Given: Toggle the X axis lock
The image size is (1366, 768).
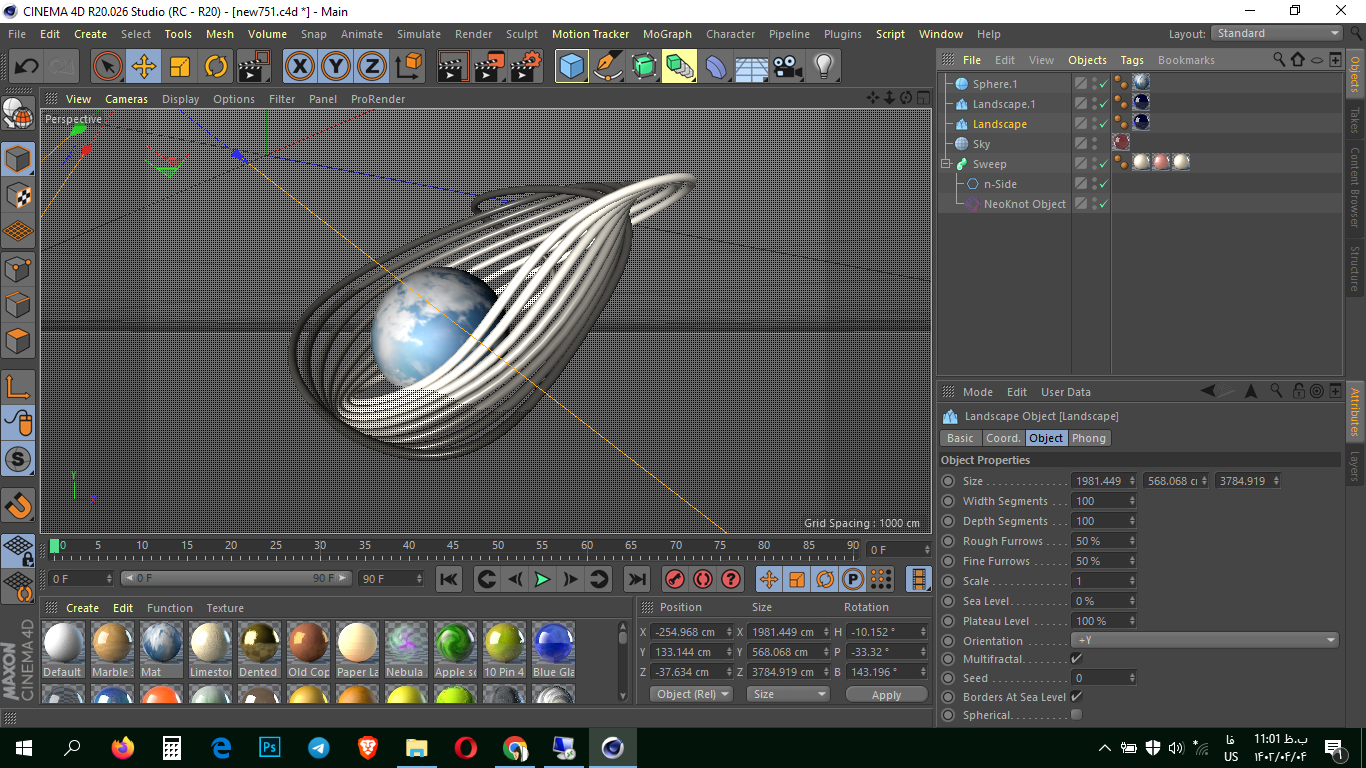Looking at the screenshot, I should point(299,67).
